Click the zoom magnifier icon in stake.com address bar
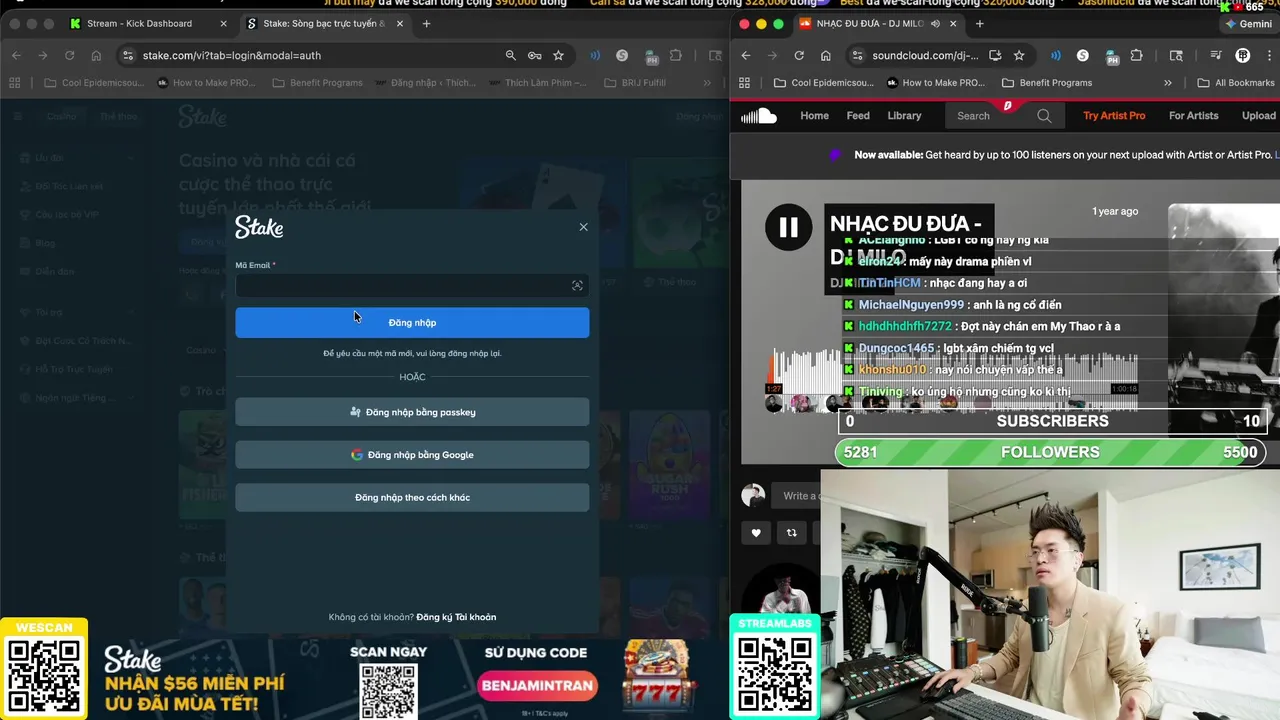The image size is (1280, 720). click(510, 55)
